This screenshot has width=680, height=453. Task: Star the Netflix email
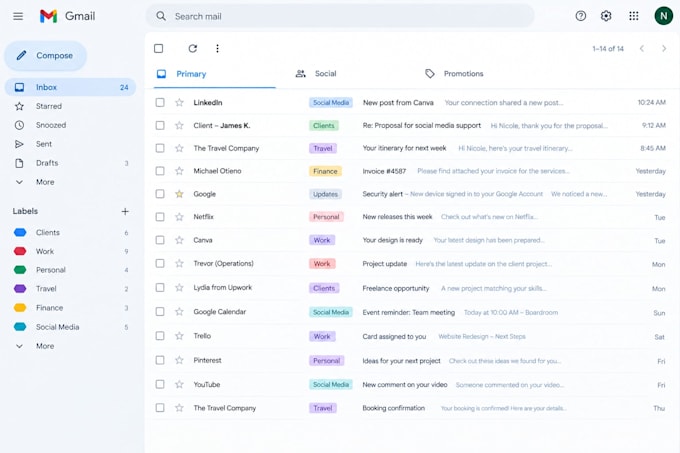pos(179,216)
